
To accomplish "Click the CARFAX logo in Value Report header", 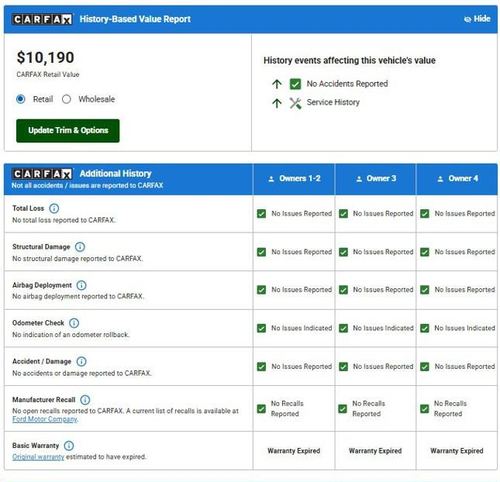I will (42, 19).
